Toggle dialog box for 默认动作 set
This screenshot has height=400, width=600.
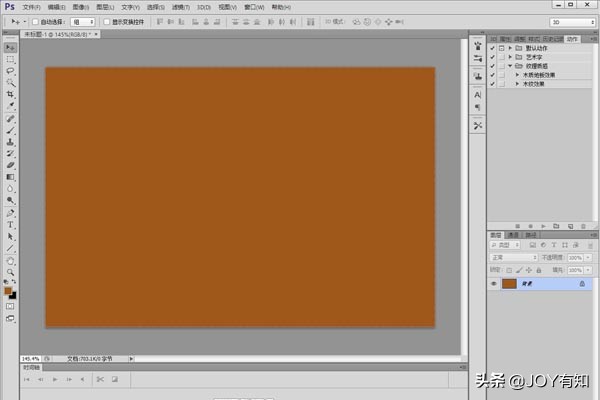point(502,48)
